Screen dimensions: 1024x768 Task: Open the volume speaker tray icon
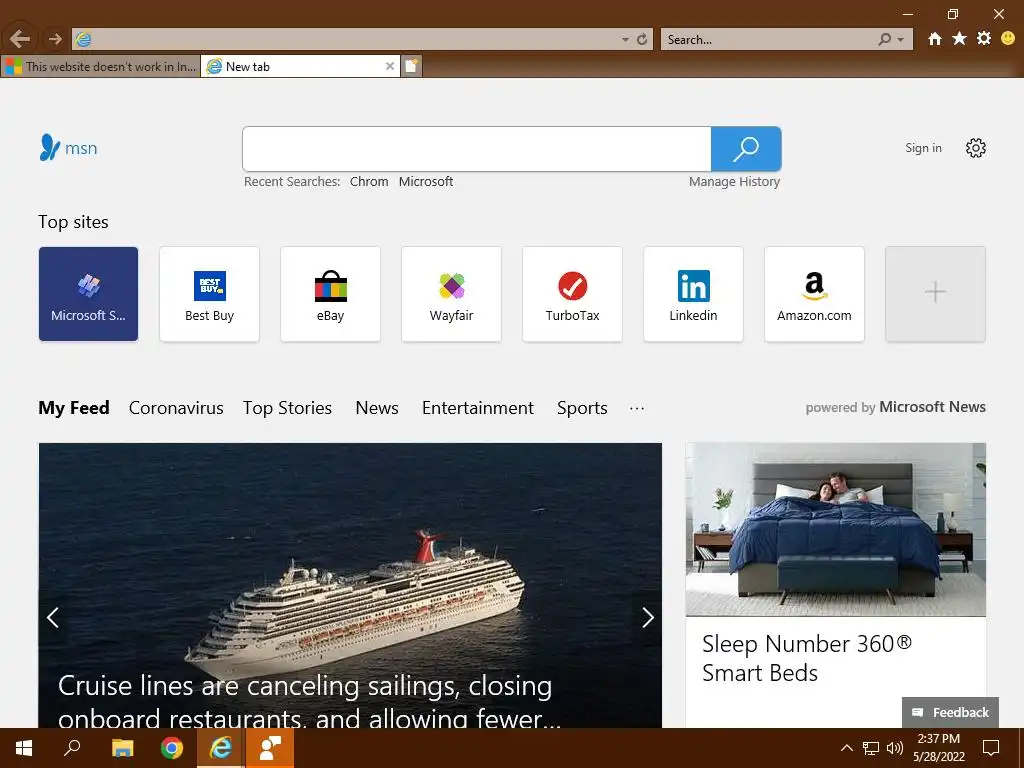[x=895, y=748]
